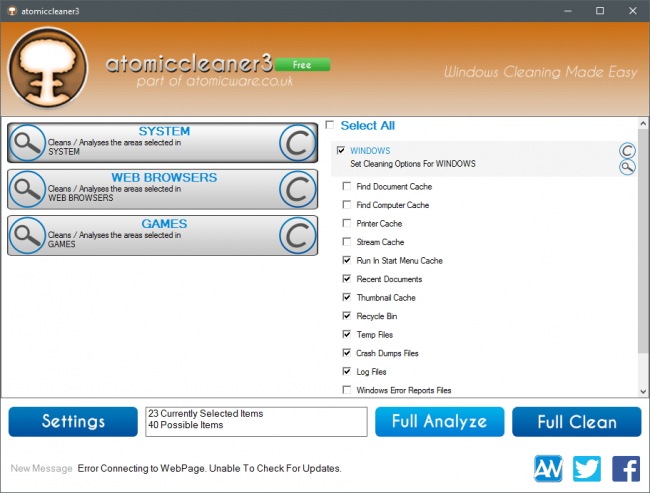This screenshot has width=650, height=493.
Task: Click the WINDOWS section analyze magnifier icon
Action: [627, 167]
